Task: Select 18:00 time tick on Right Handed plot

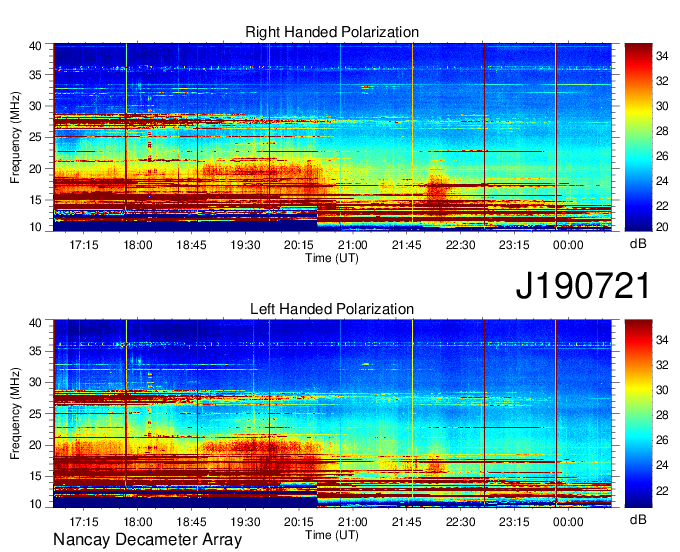Action: [x=137, y=245]
